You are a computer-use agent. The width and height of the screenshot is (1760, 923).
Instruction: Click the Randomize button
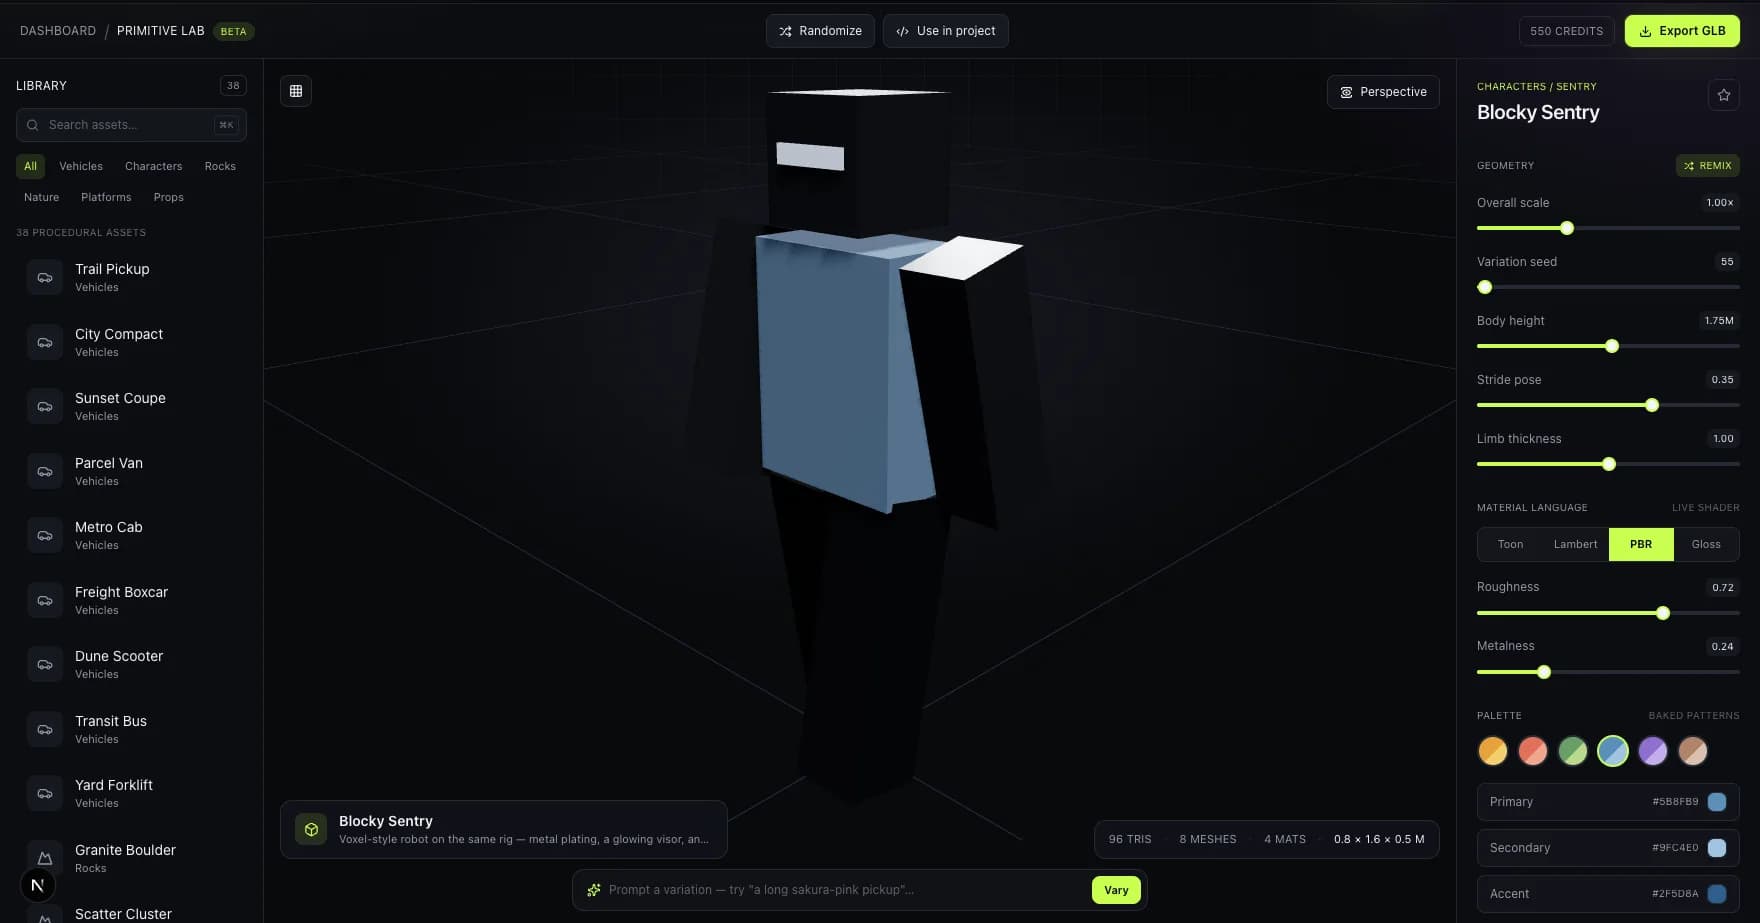tap(820, 31)
